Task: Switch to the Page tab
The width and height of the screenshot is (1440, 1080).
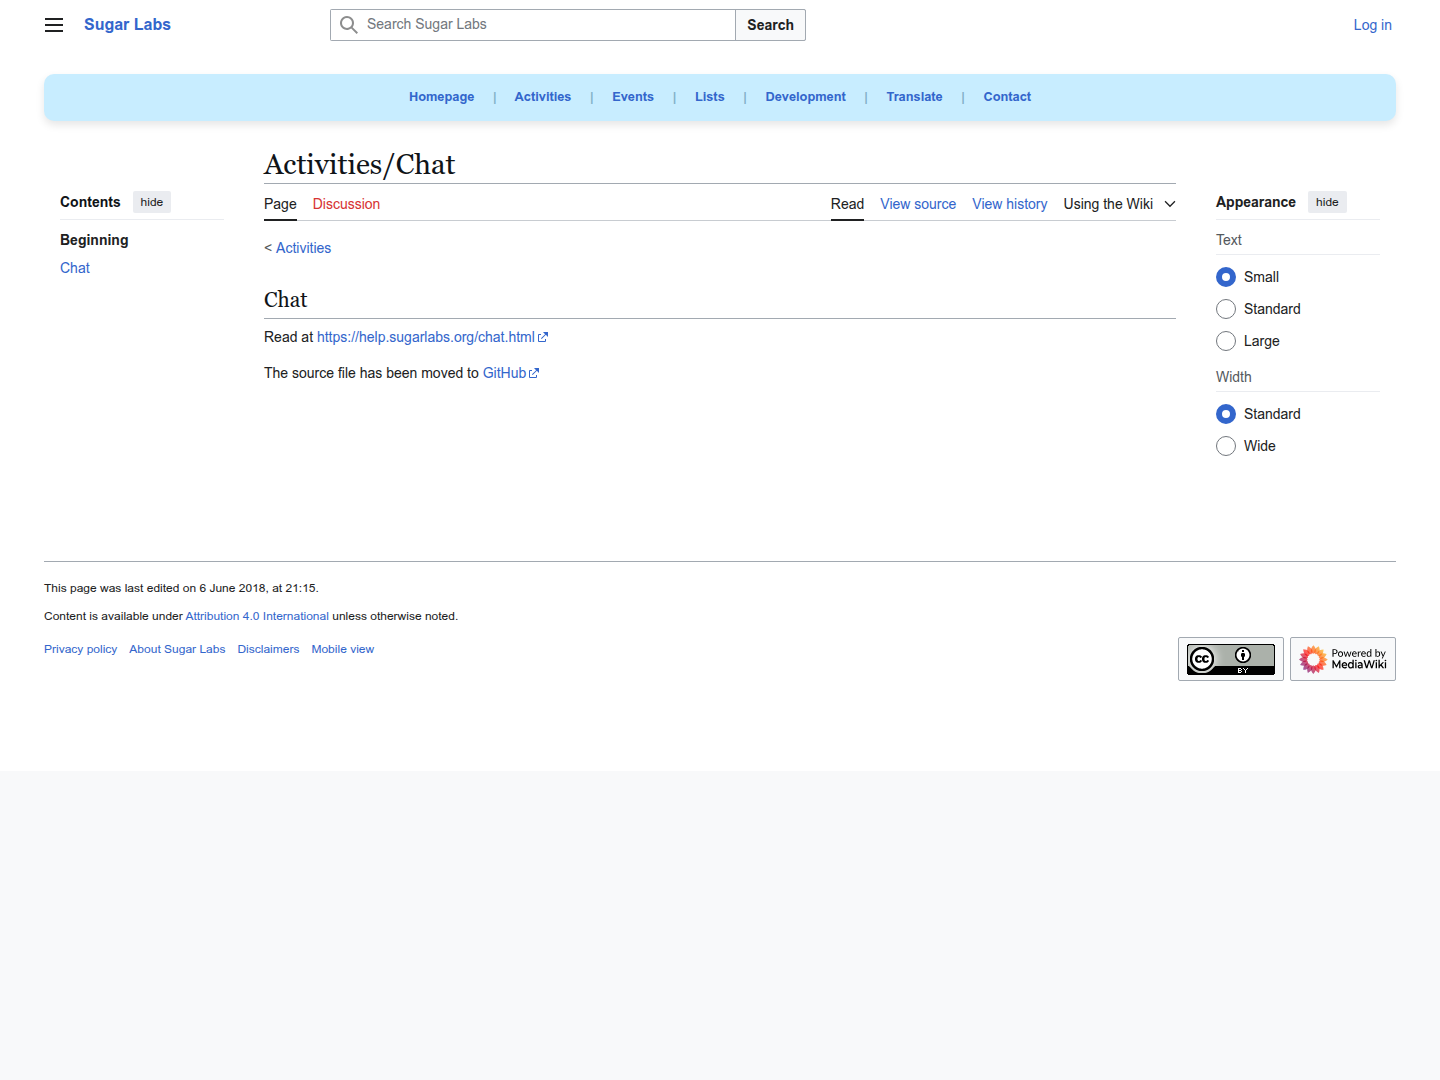Action: [280, 204]
